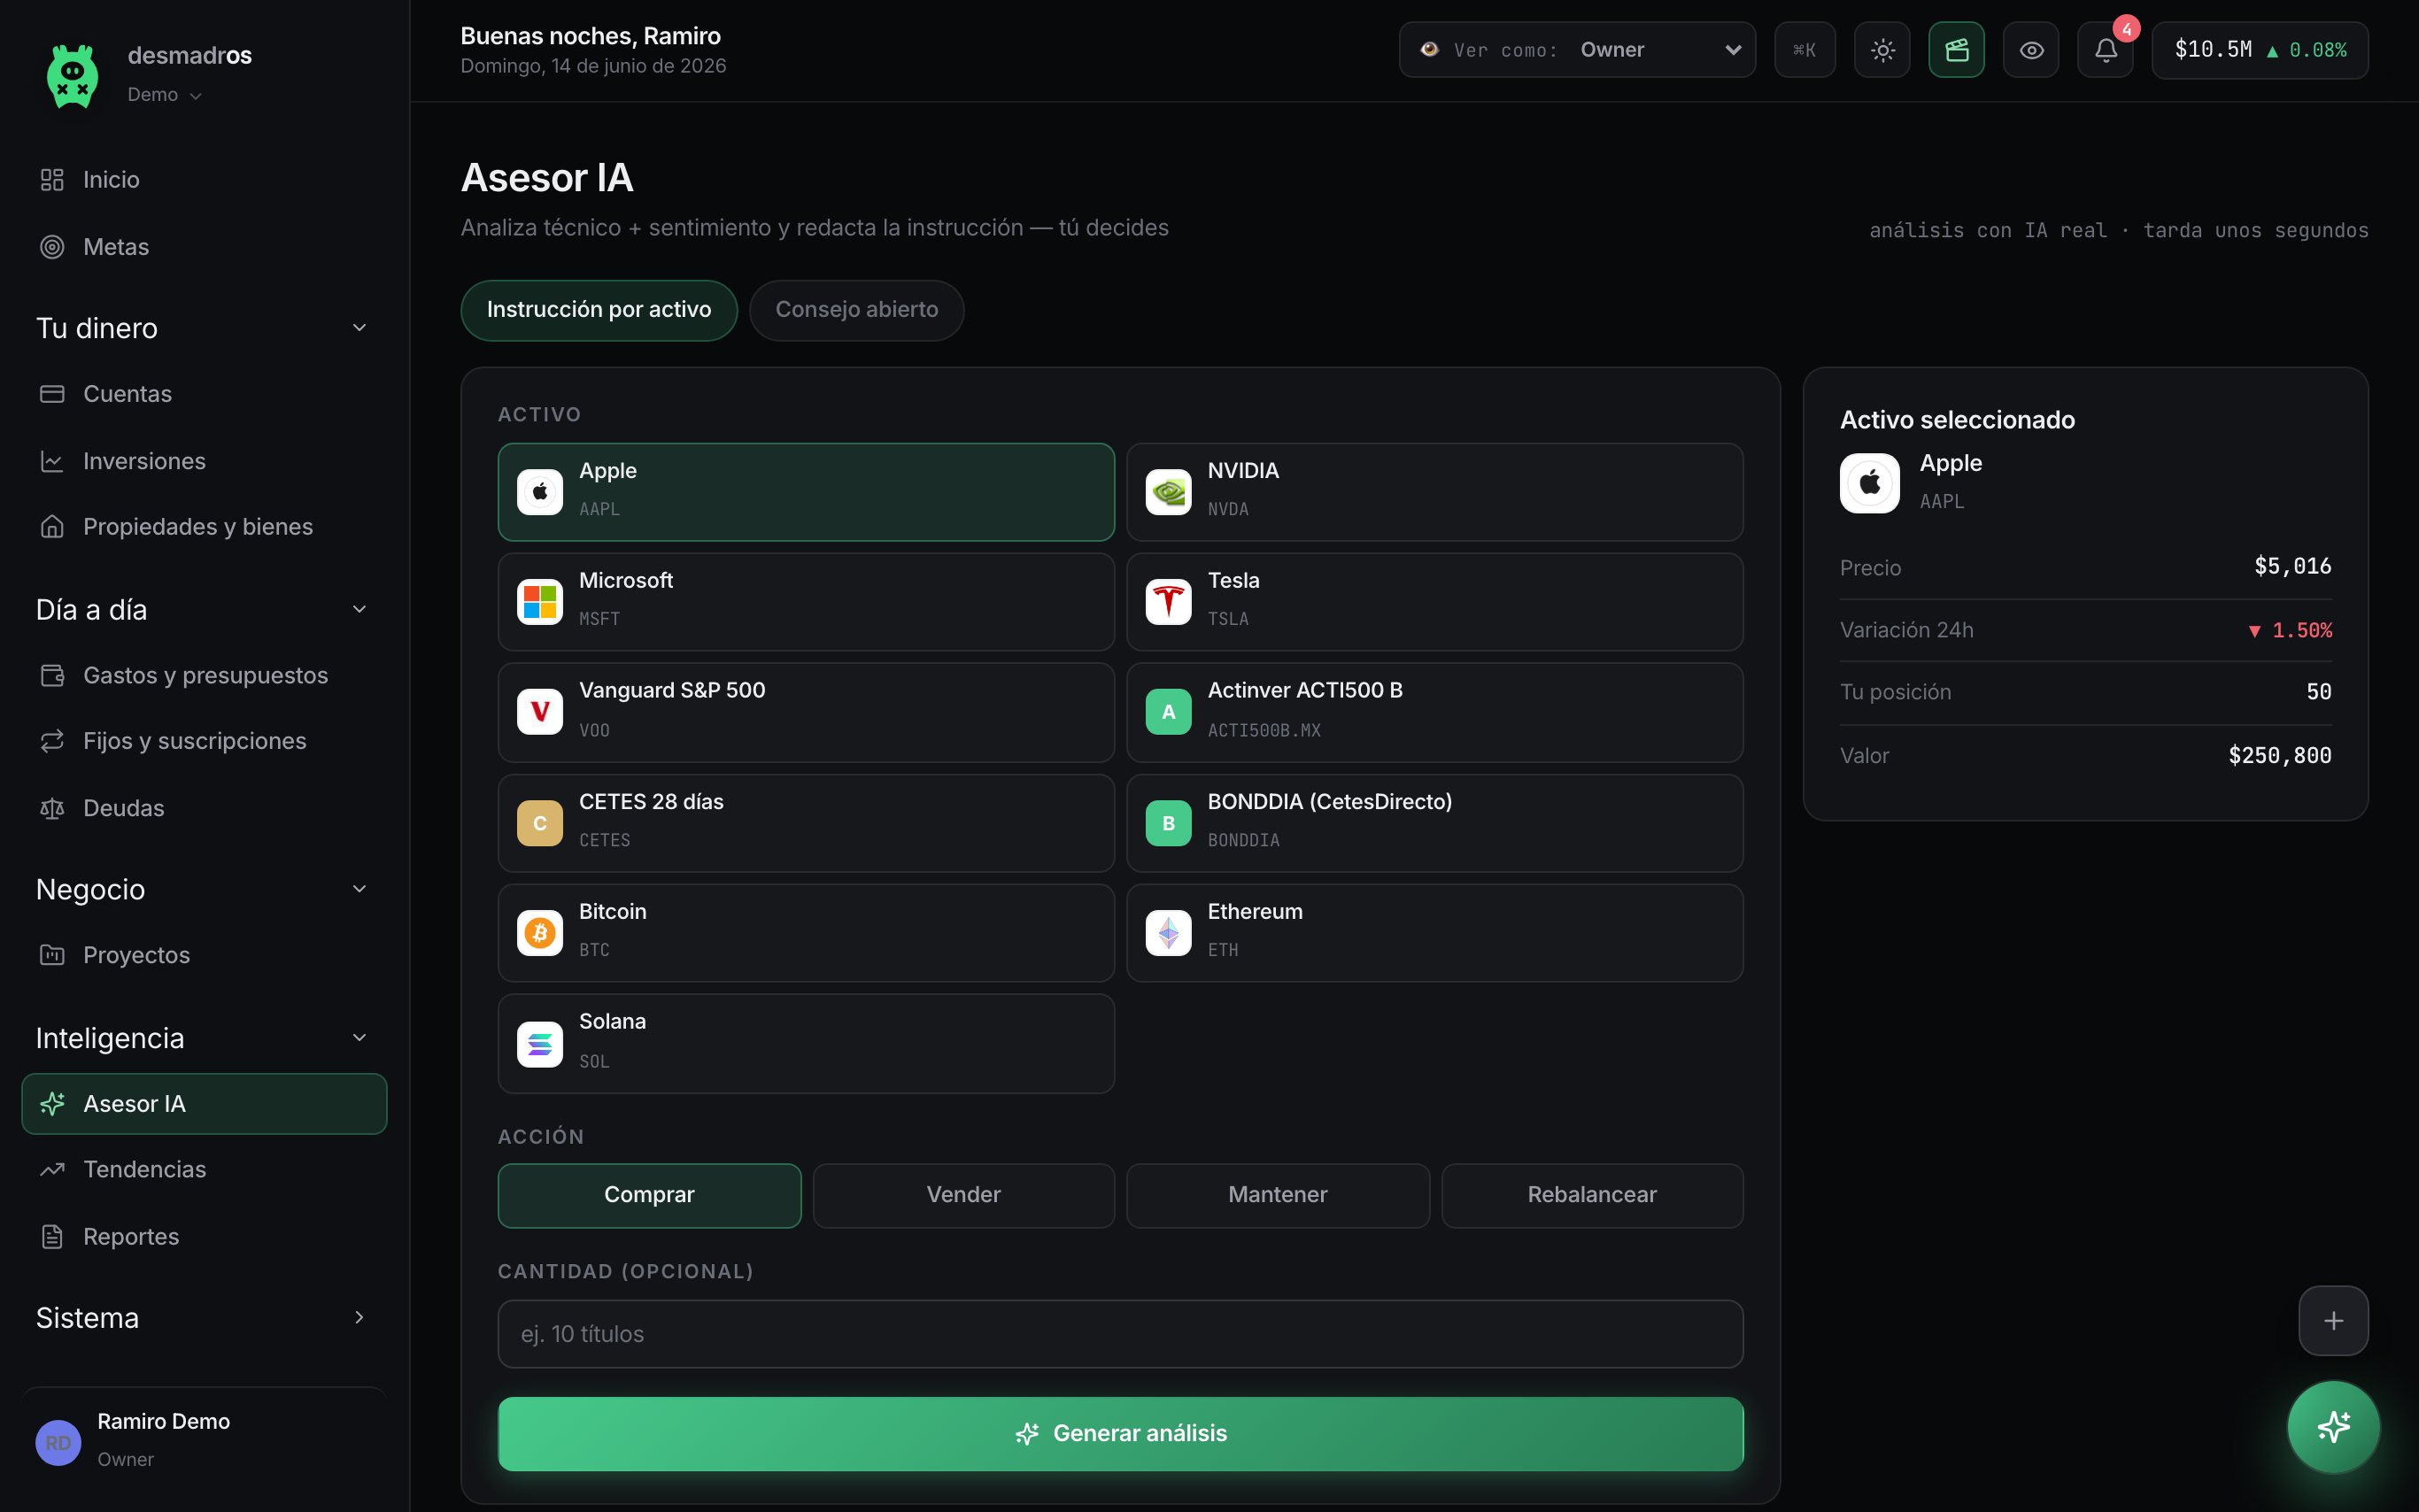The height and width of the screenshot is (1512, 2419).
Task: Open the ⌘K command palette button
Action: coord(1804,50)
